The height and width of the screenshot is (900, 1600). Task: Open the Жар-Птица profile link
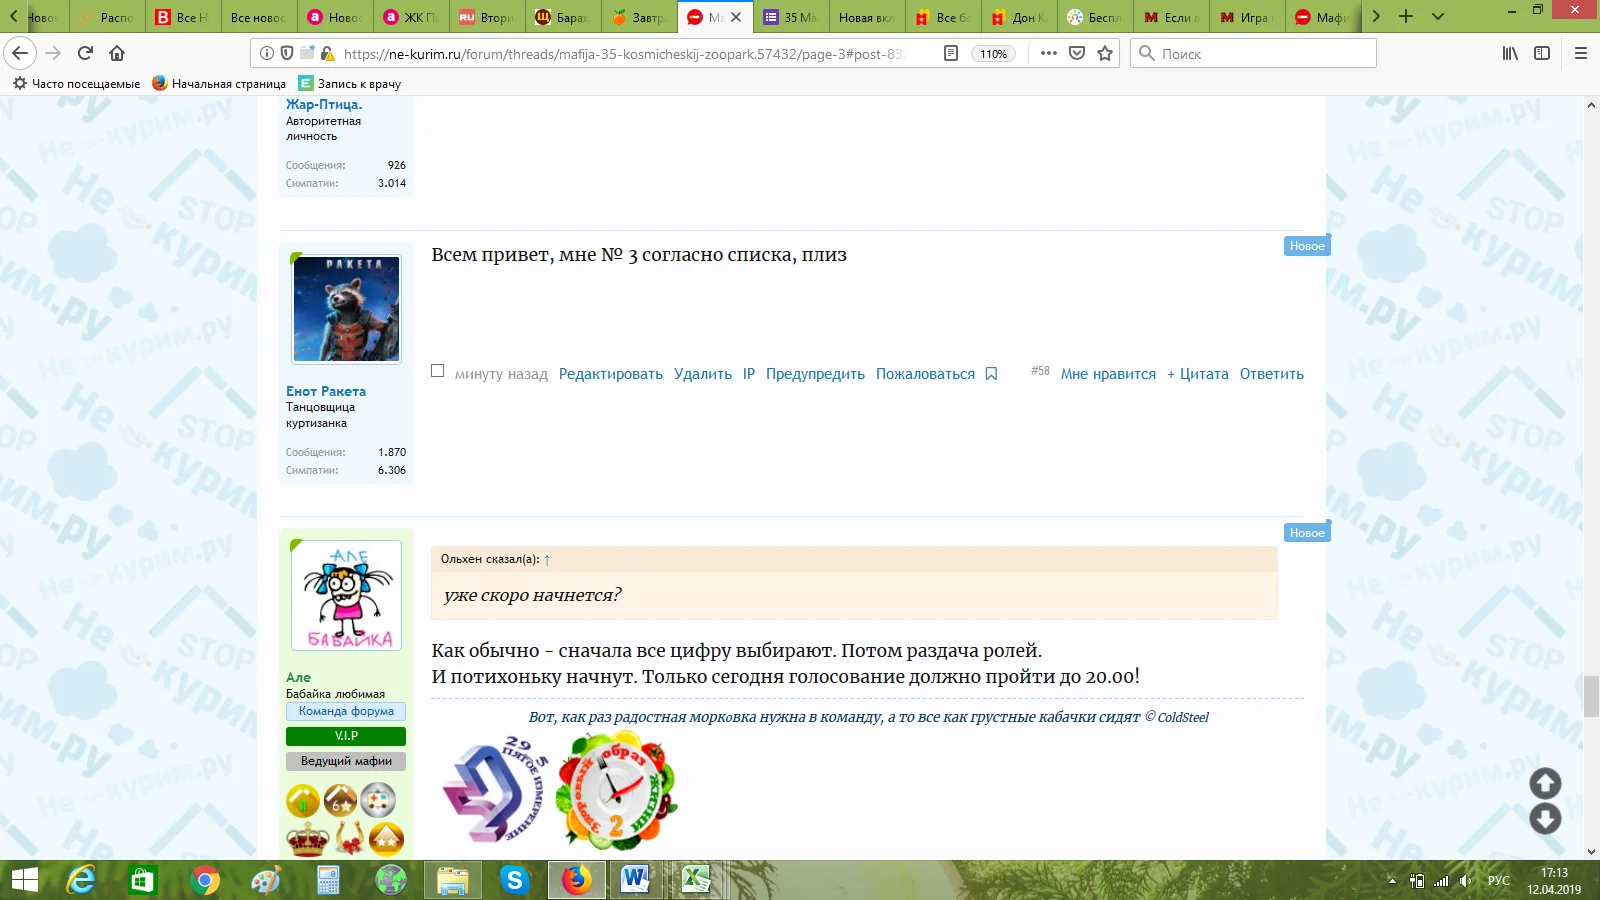[x=324, y=104]
